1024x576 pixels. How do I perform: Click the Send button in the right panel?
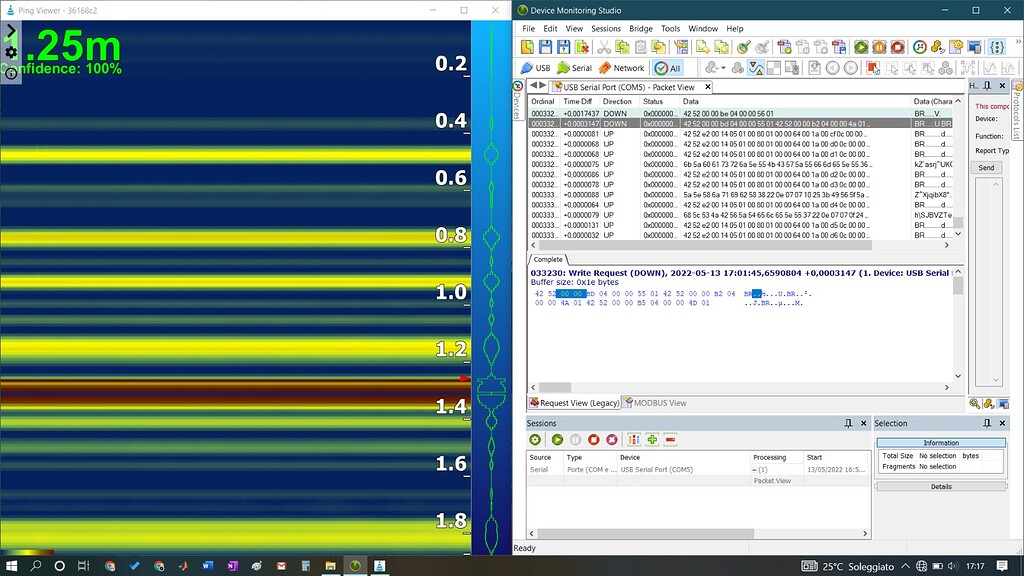985,167
